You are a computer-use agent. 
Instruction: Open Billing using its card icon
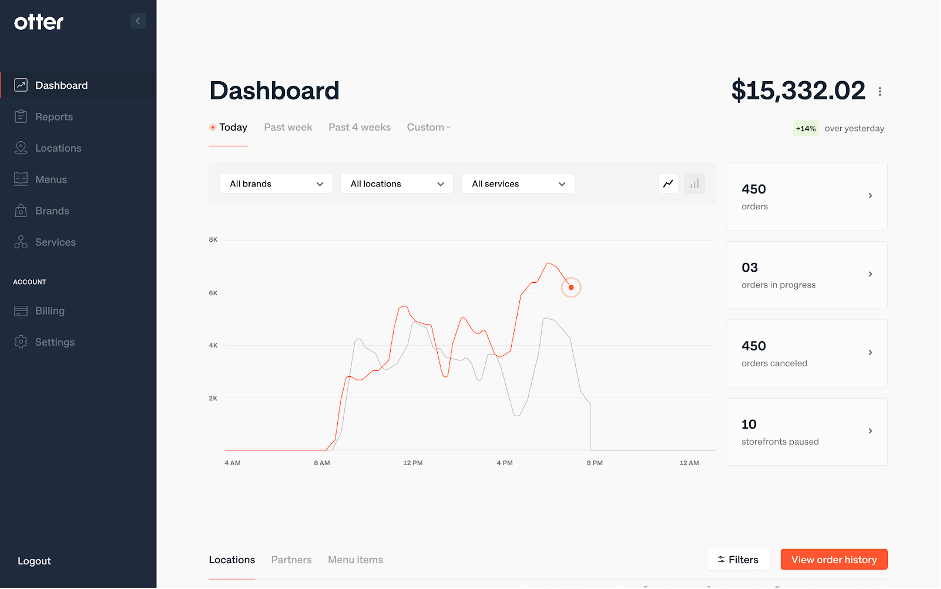pyautogui.click(x=21, y=310)
